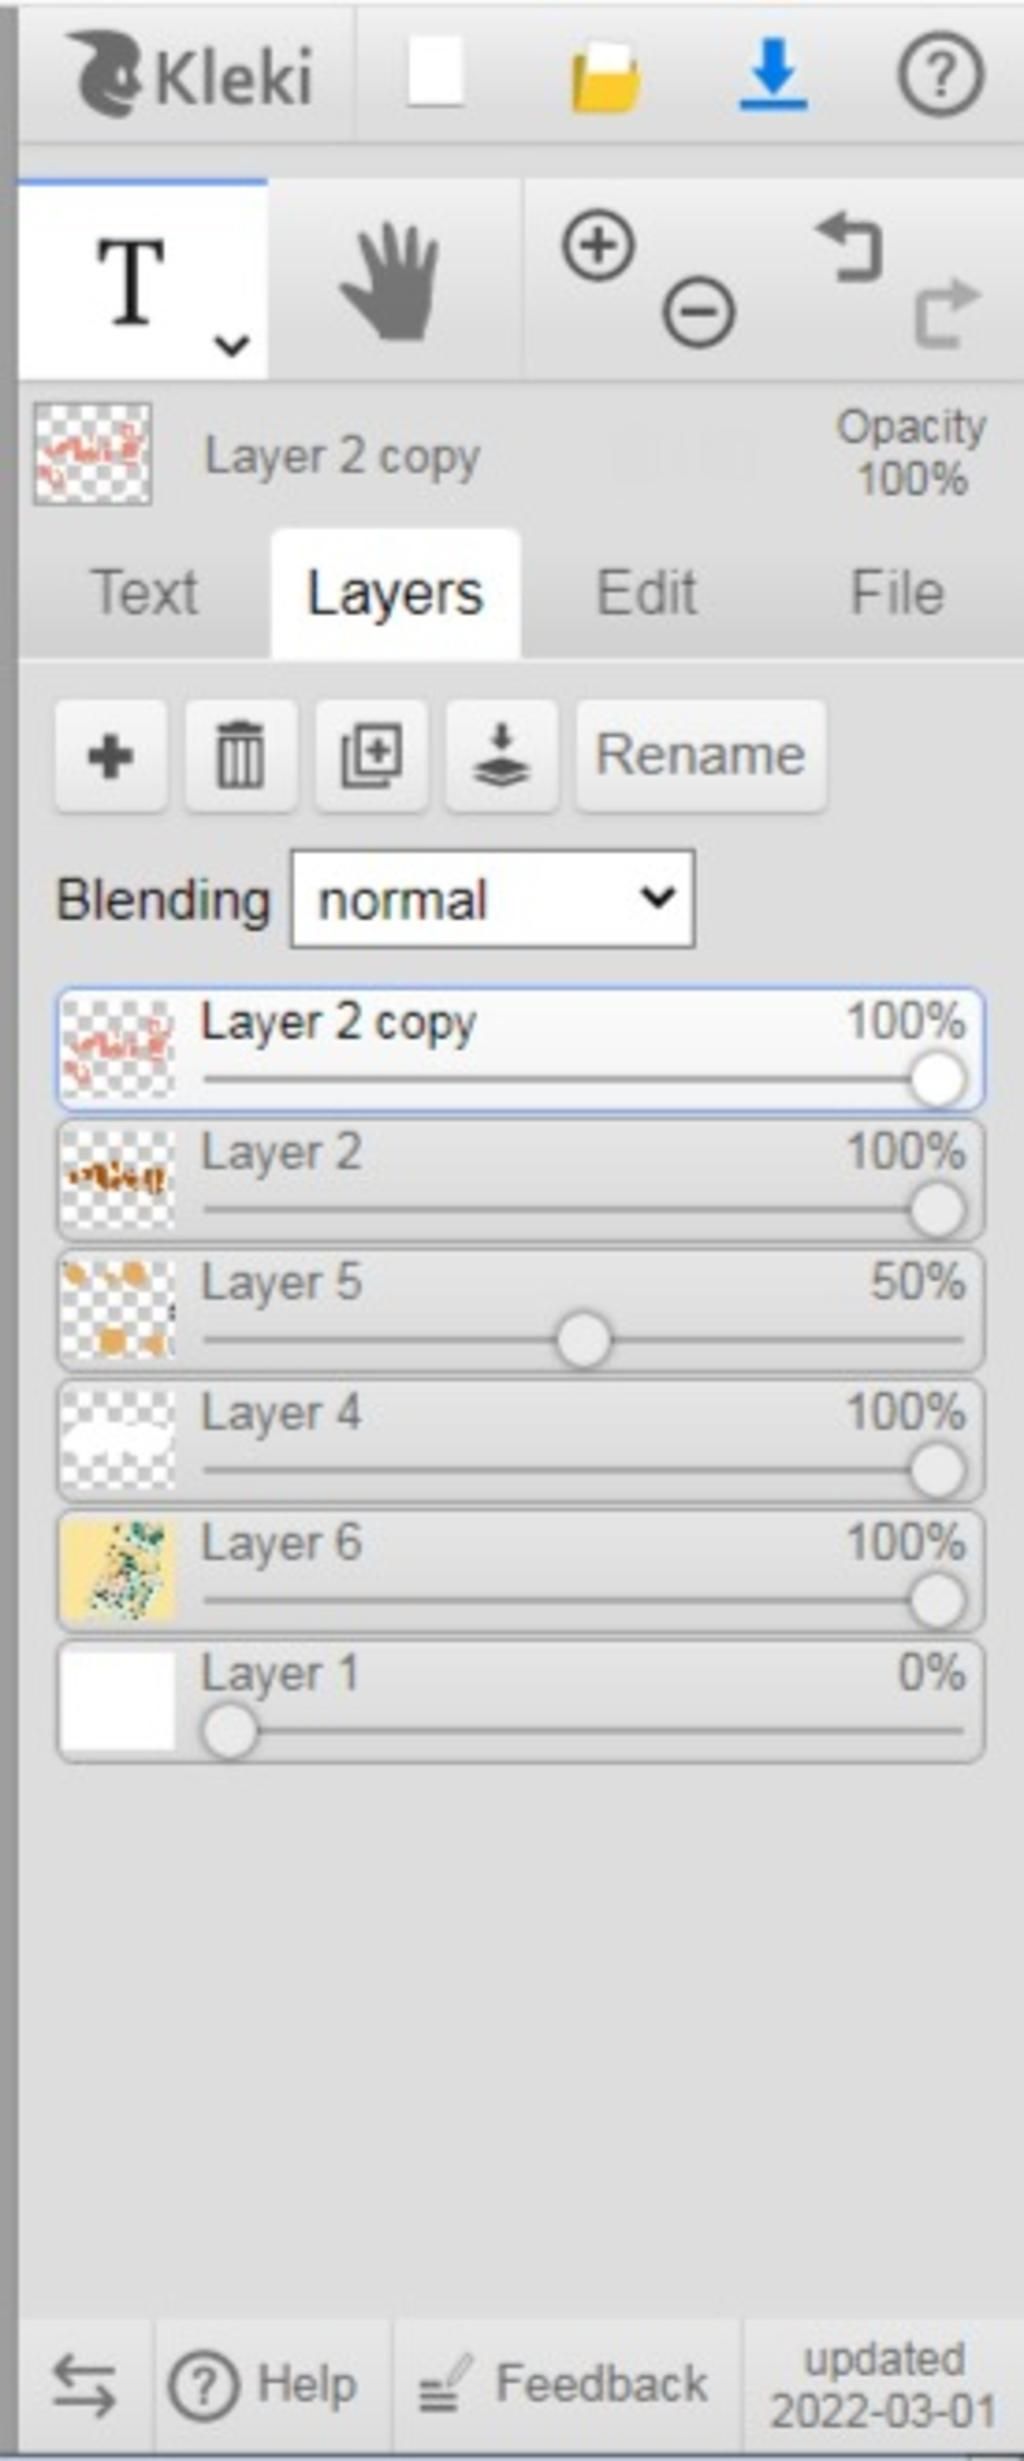This screenshot has width=1024, height=2461.
Task: Select the Layer 6 thumbnail
Action: [x=118, y=1570]
